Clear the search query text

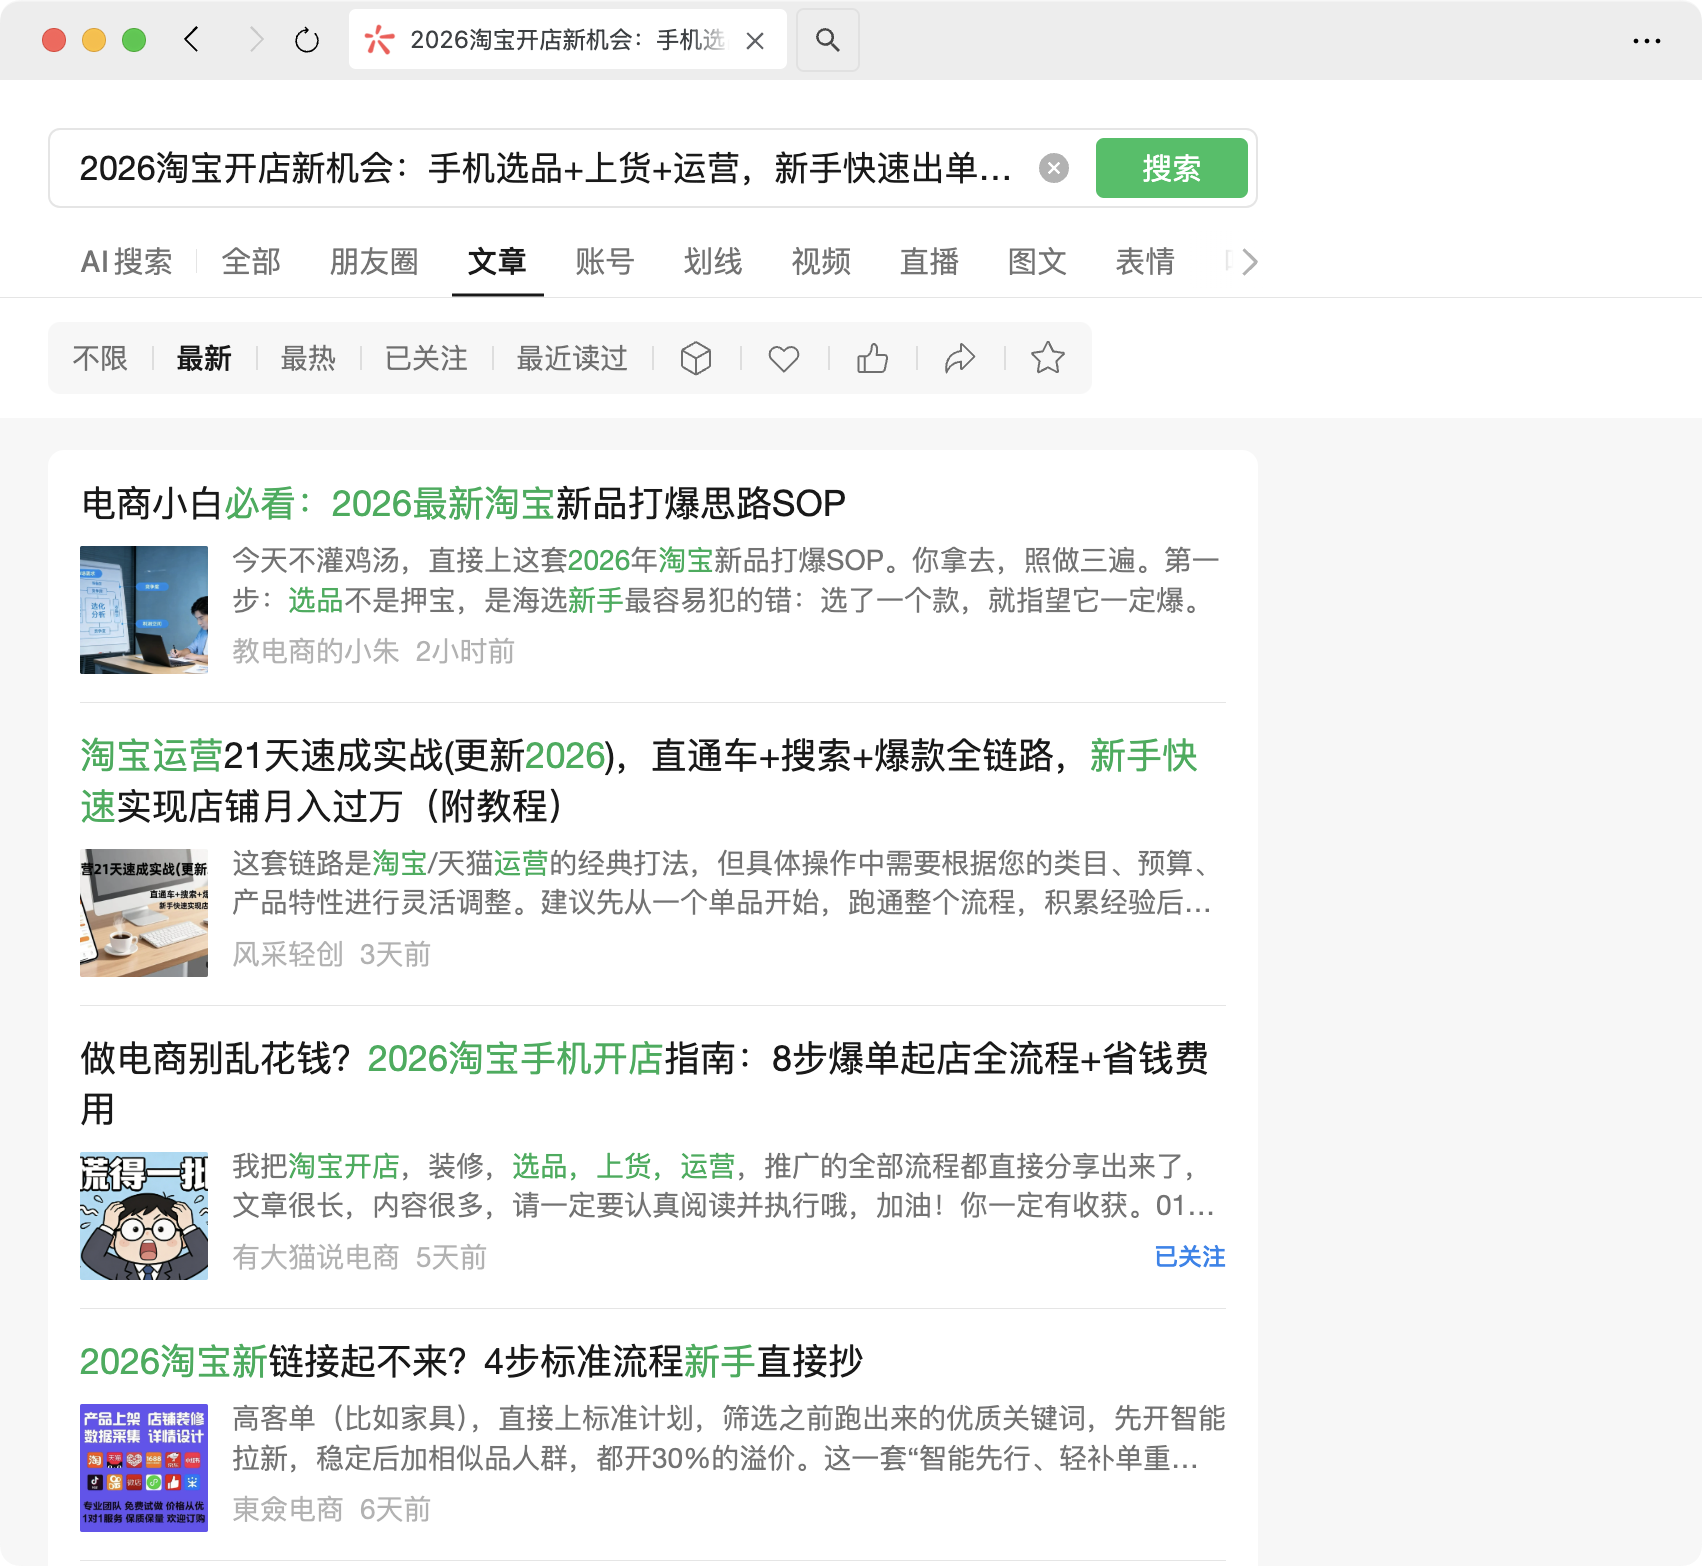pyautogui.click(x=1054, y=168)
